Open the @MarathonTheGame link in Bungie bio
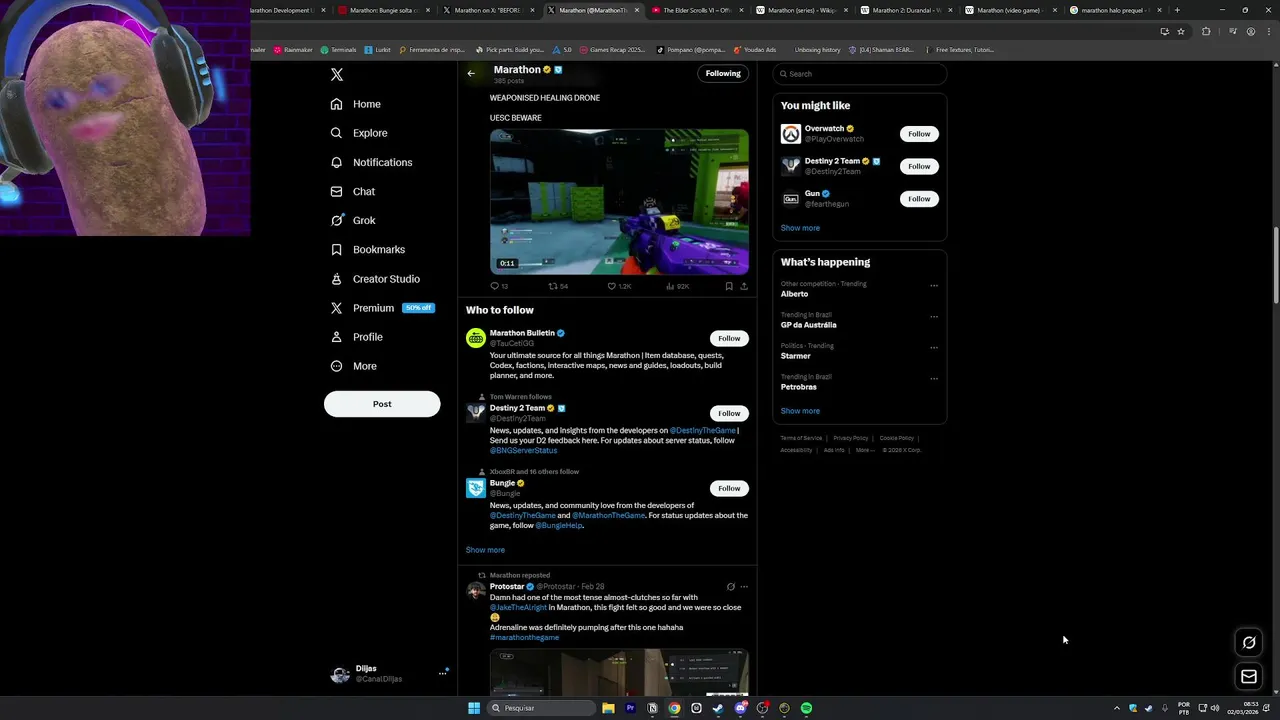The height and width of the screenshot is (720, 1280). [x=609, y=515]
